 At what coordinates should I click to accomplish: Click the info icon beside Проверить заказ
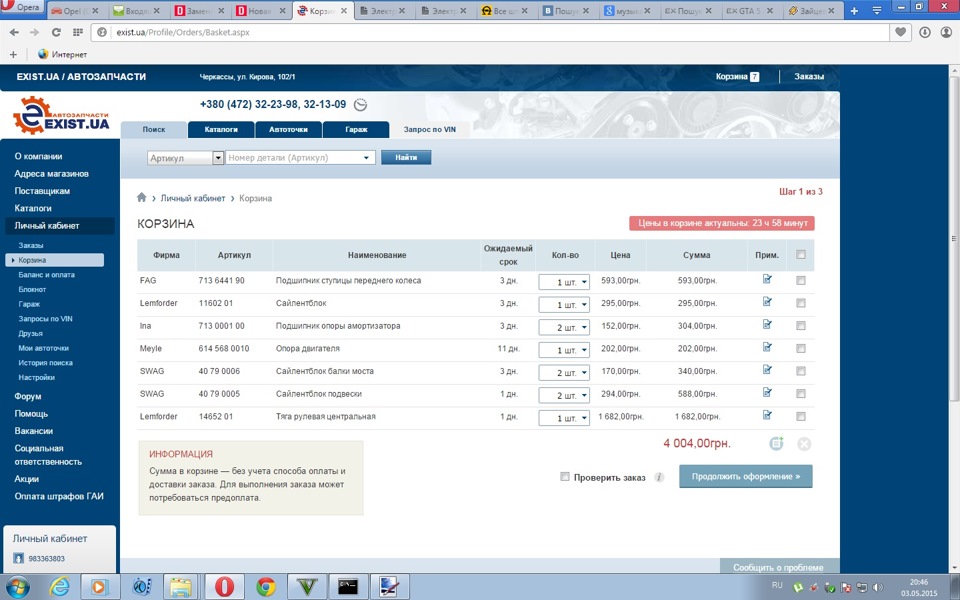(659, 478)
